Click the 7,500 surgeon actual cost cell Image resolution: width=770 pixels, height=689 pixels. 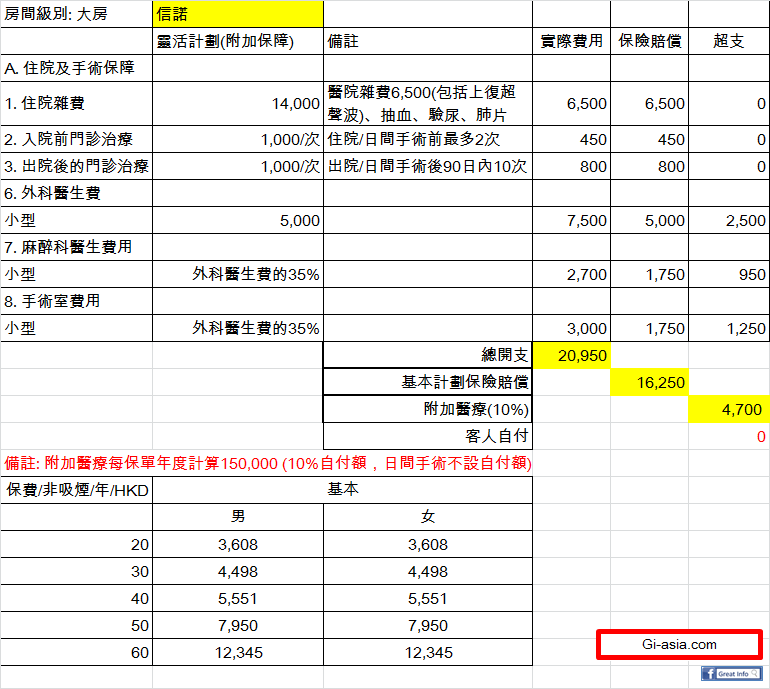point(571,220)
